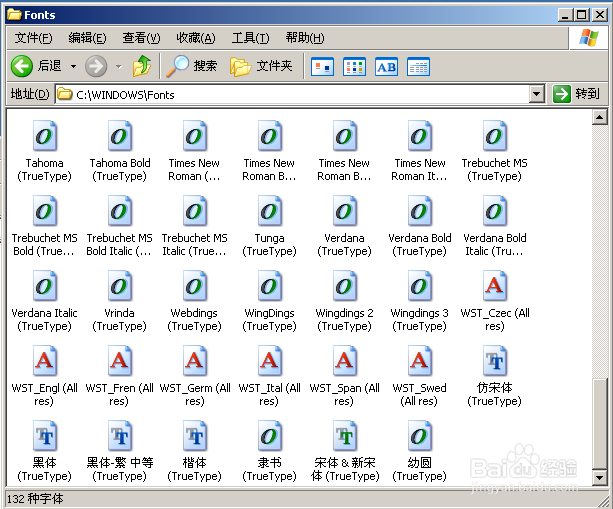Switch to large icons view
Viewport: 613px width, 509px height.
[322, 67]
